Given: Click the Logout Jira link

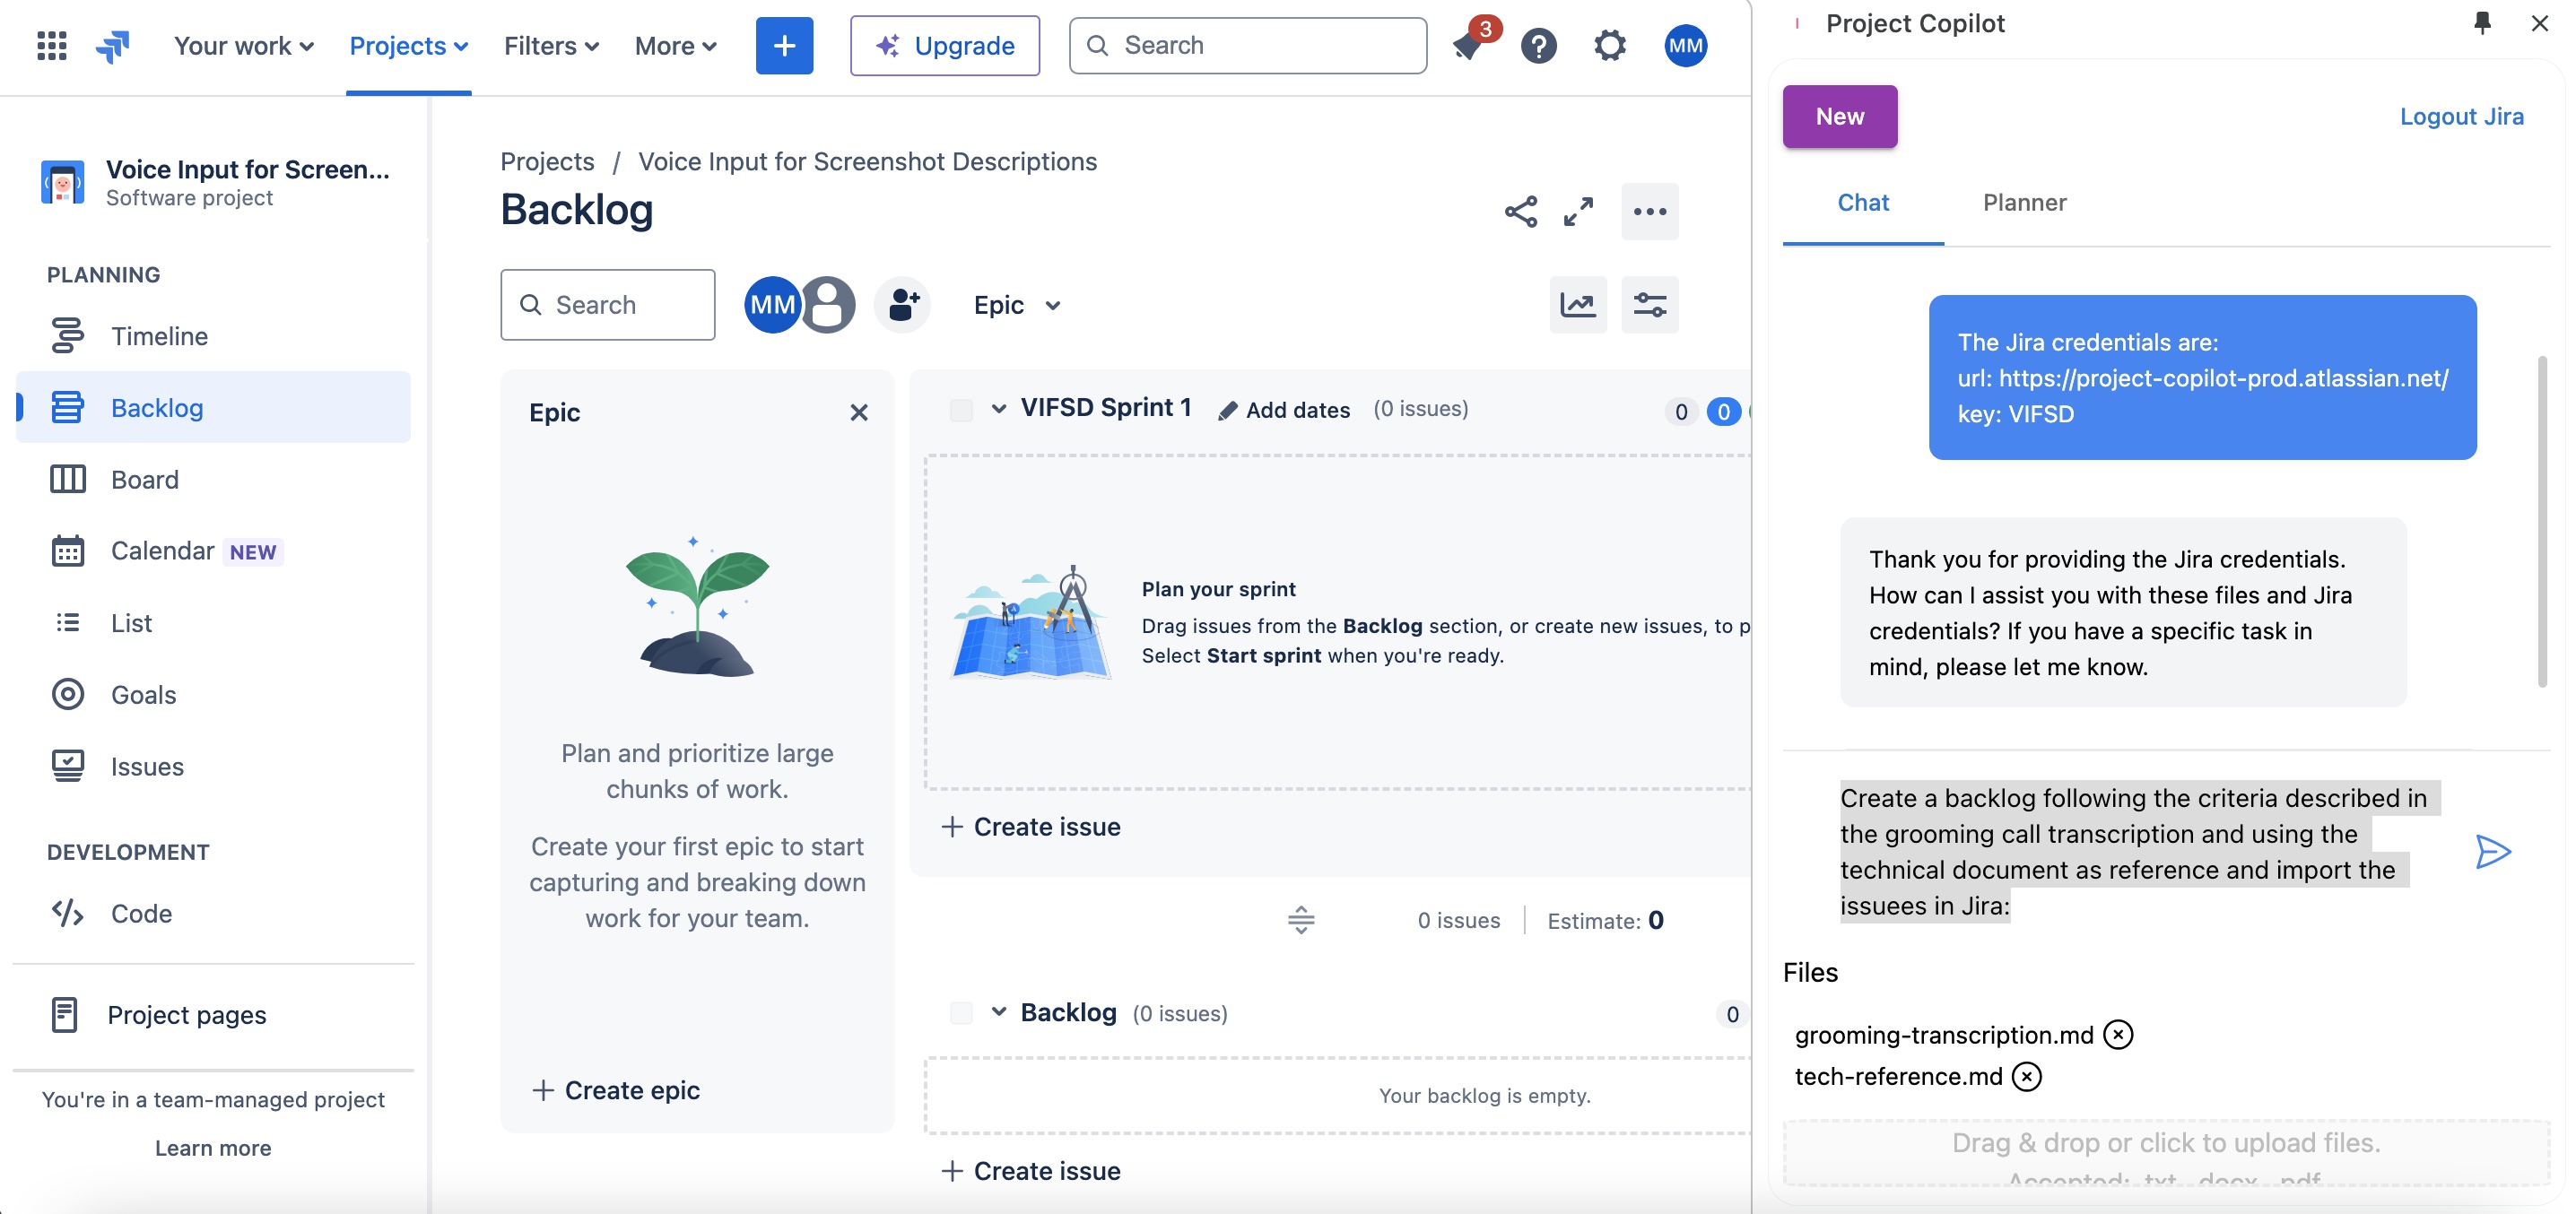Looking at the screenshot, I should click(x=2461, y=116).
